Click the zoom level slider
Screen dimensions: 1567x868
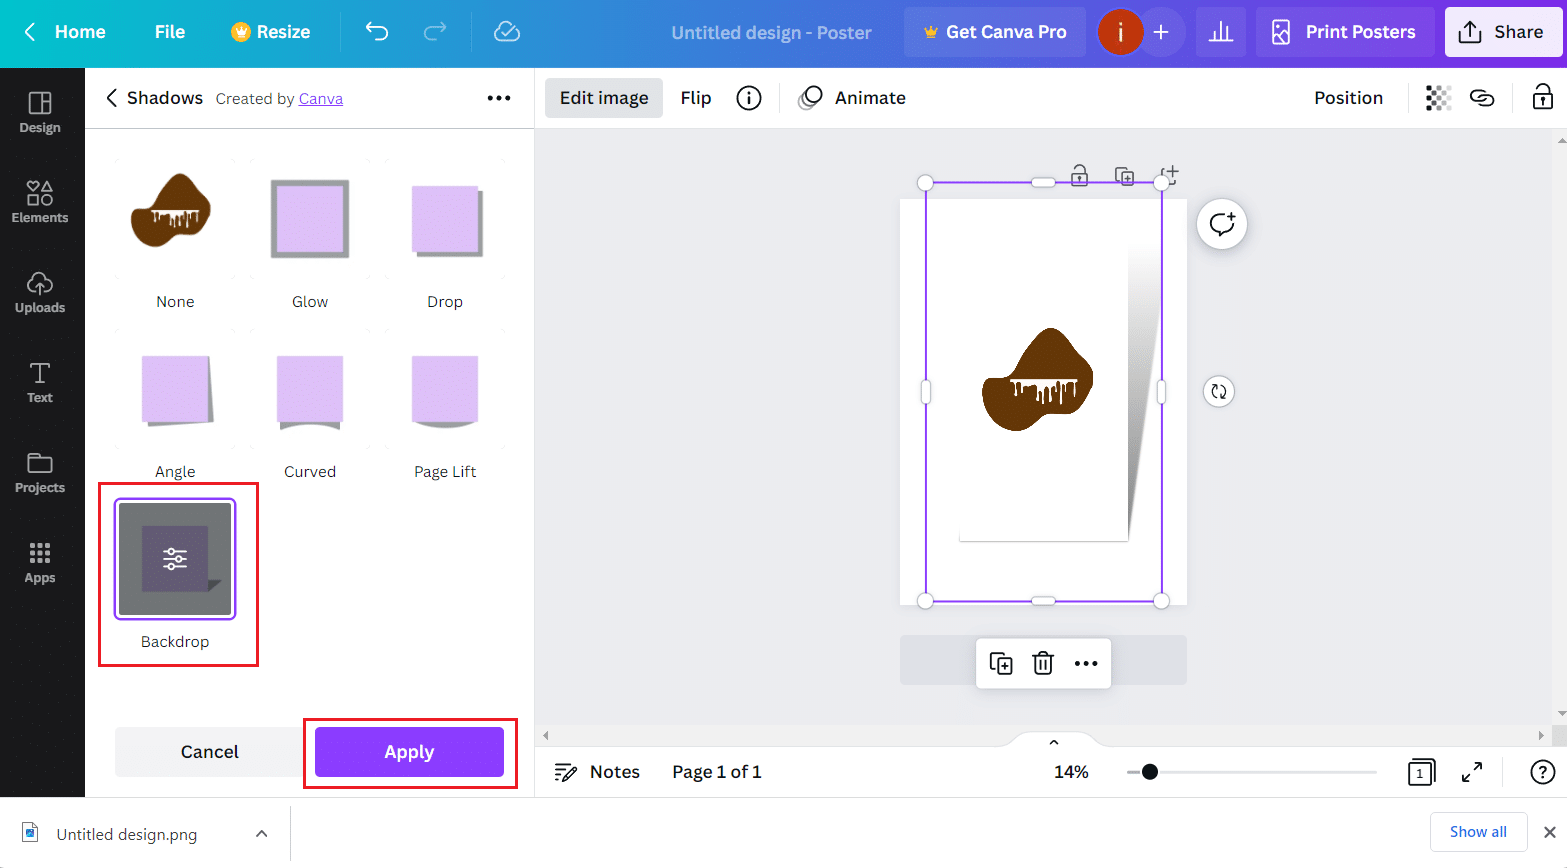[1150, 771]
